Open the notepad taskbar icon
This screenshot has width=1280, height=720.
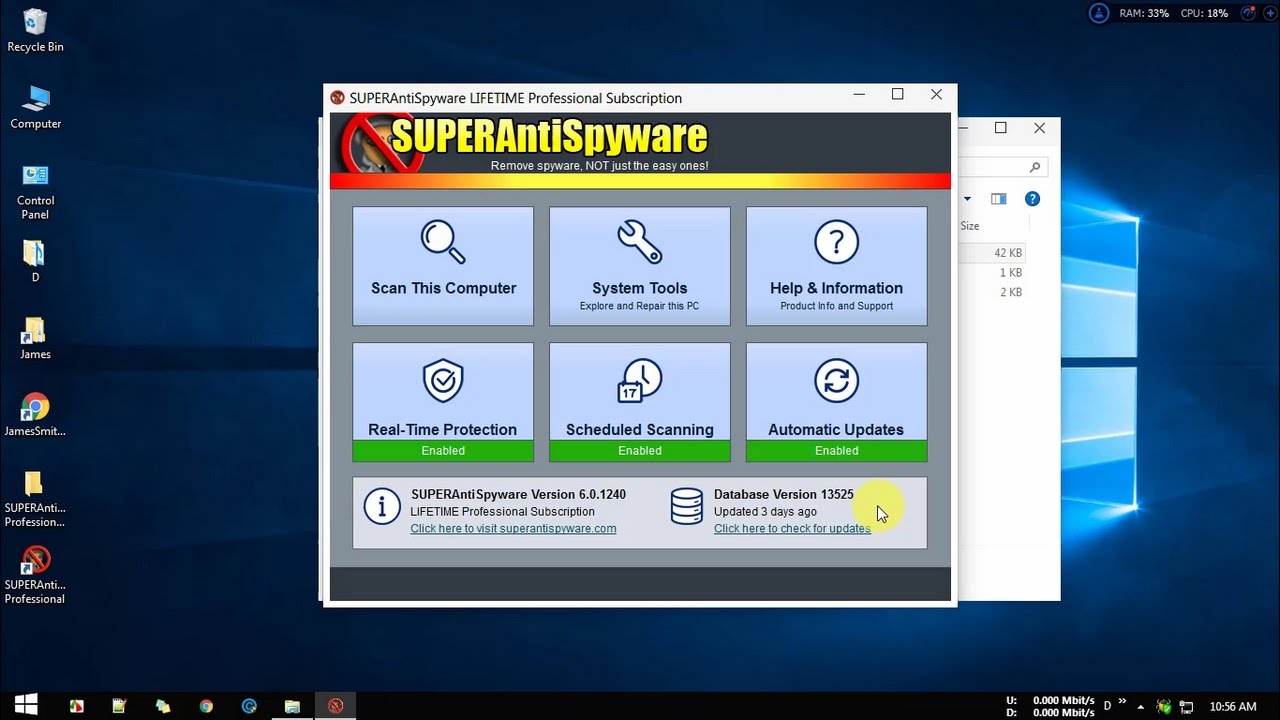tap(120, 706)
